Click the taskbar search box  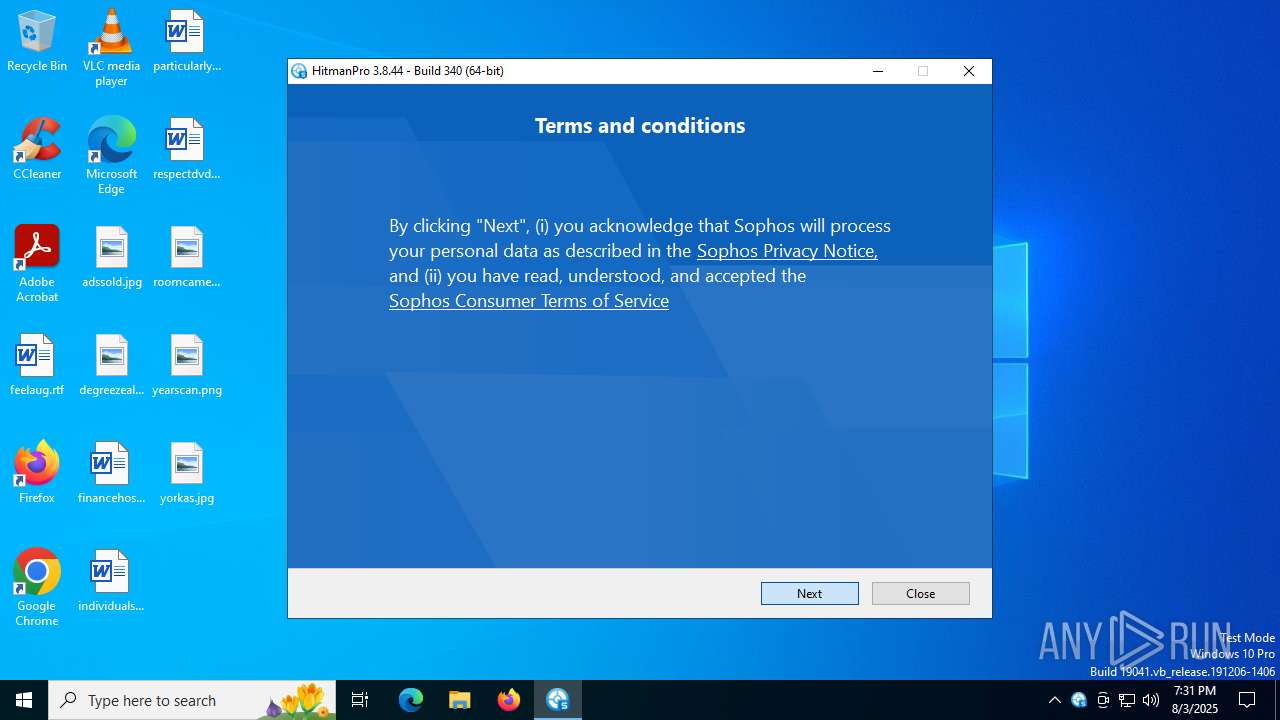pyautogui.click(x=192, y=700)
